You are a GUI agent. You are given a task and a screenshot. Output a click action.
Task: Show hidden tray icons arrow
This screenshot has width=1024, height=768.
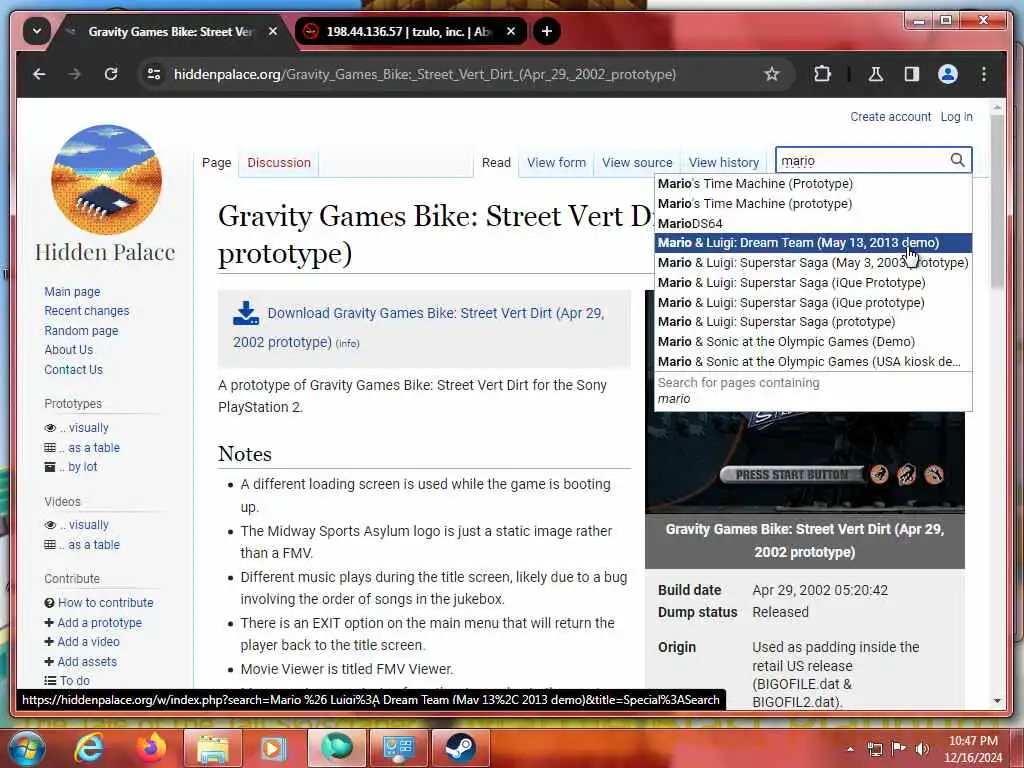click(x=850, y=749)
